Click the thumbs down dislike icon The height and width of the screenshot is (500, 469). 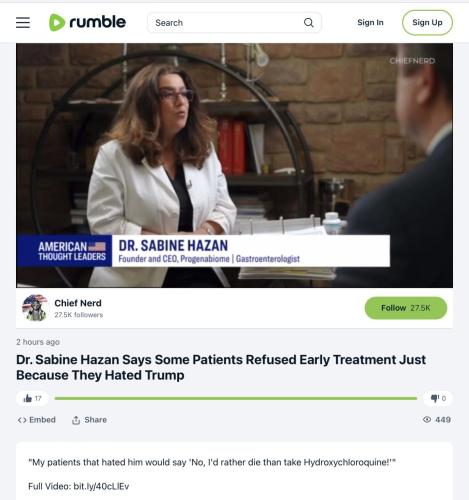[x=435, y=398]
